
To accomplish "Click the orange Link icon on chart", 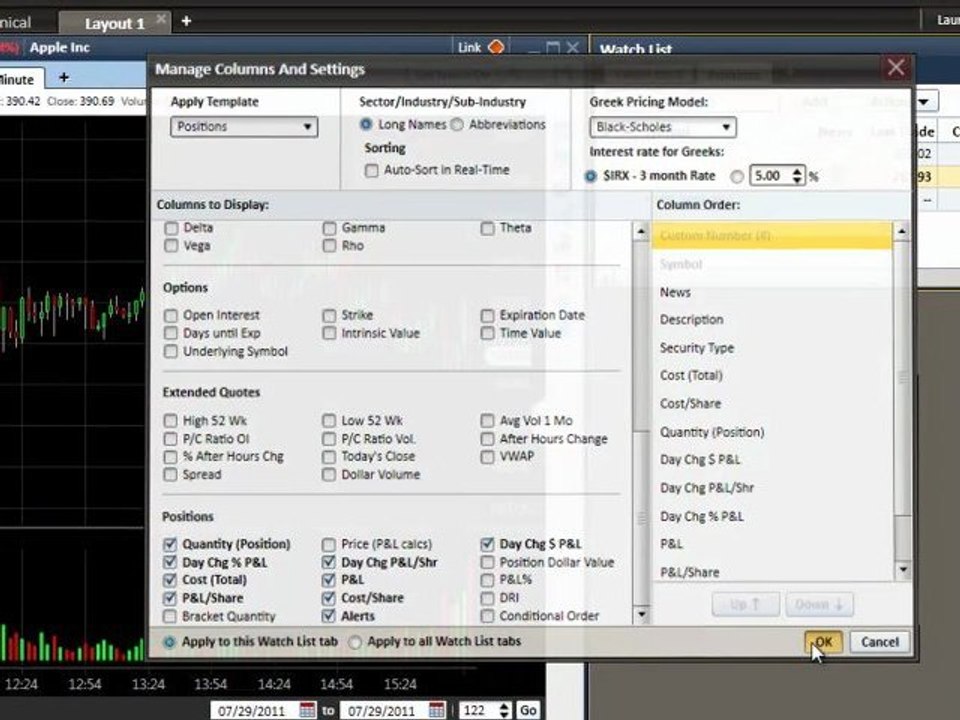I will [x=496, y=47].
